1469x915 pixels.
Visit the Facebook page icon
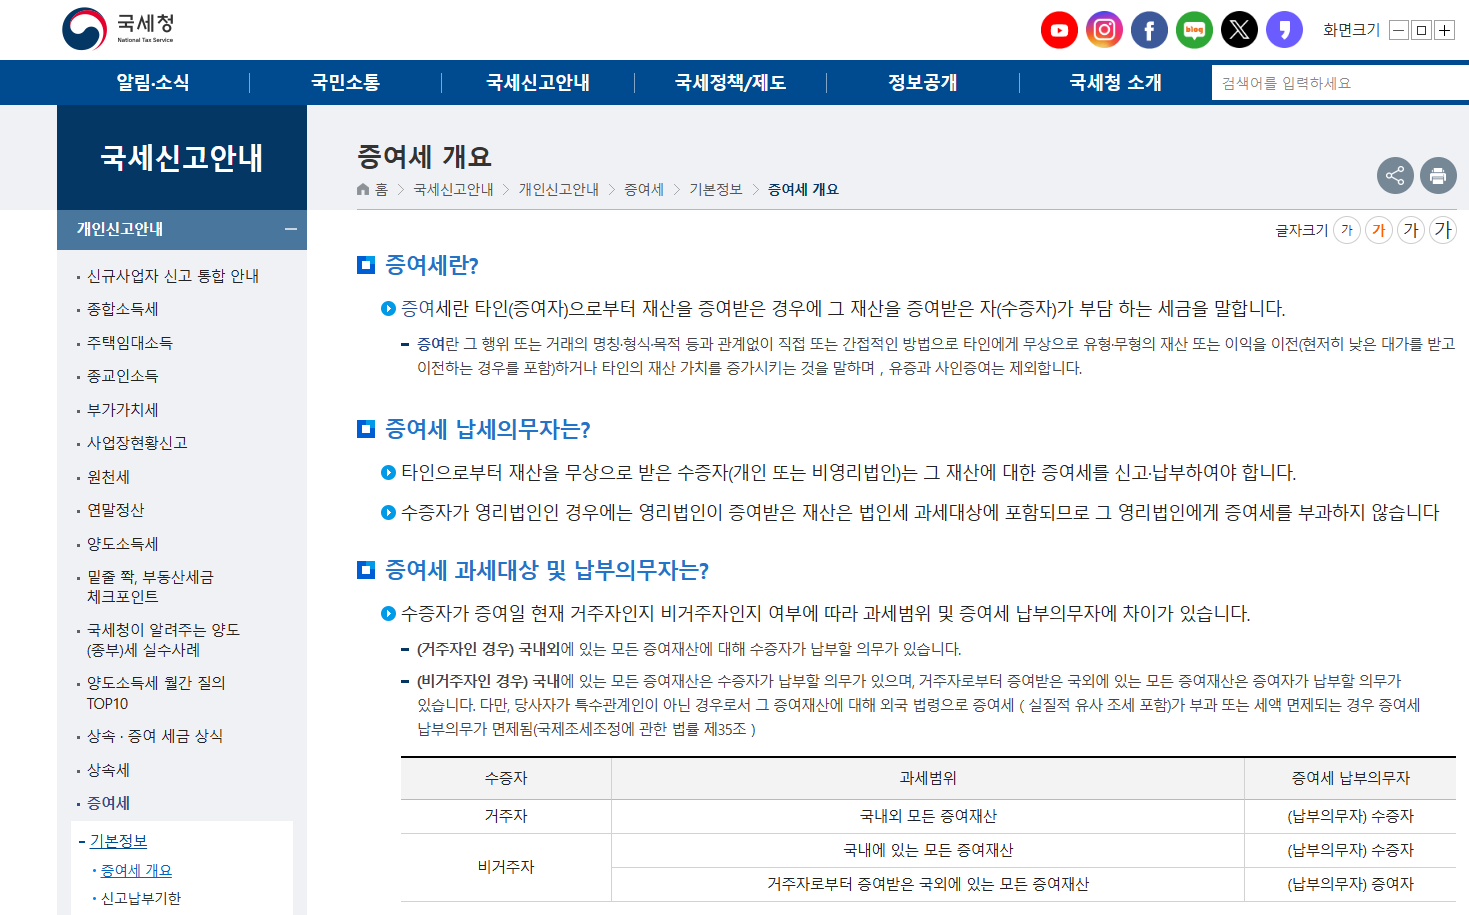click(x=1149, y=30)
